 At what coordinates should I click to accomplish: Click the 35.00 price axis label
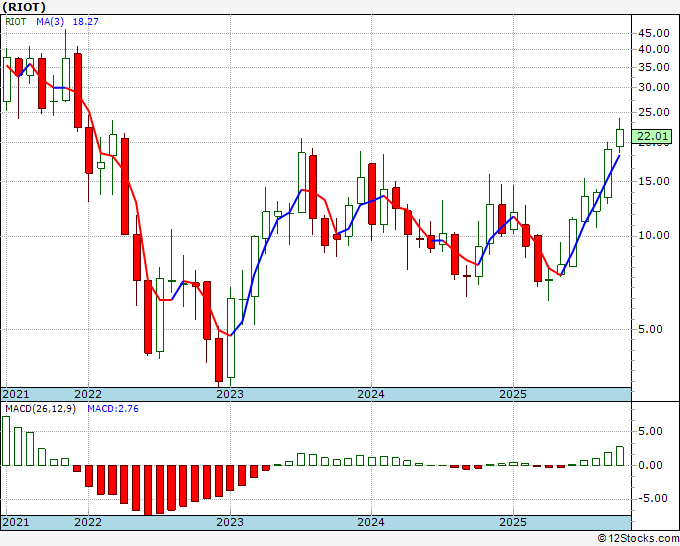click(654, 68)
